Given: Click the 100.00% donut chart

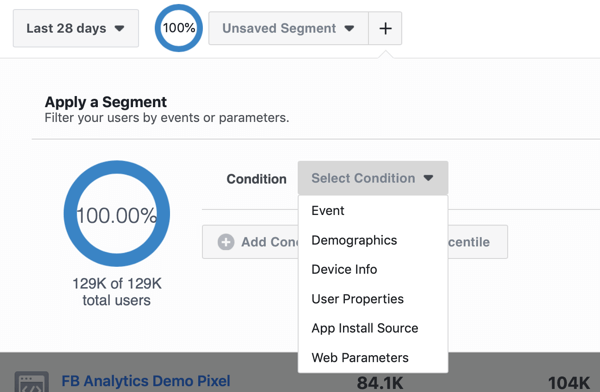Looking at the screenshot, I should click(x=117, y=214).
